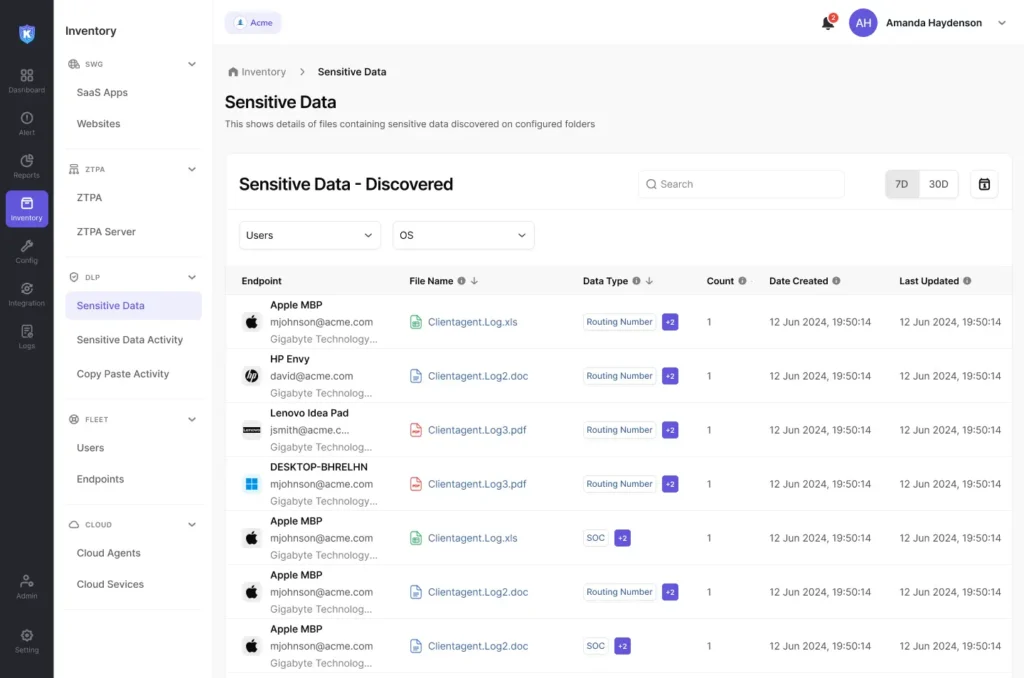Viewport: 1024px width, 678px height.
Task: Collapse the DLP section
Action: pos(192,277)
